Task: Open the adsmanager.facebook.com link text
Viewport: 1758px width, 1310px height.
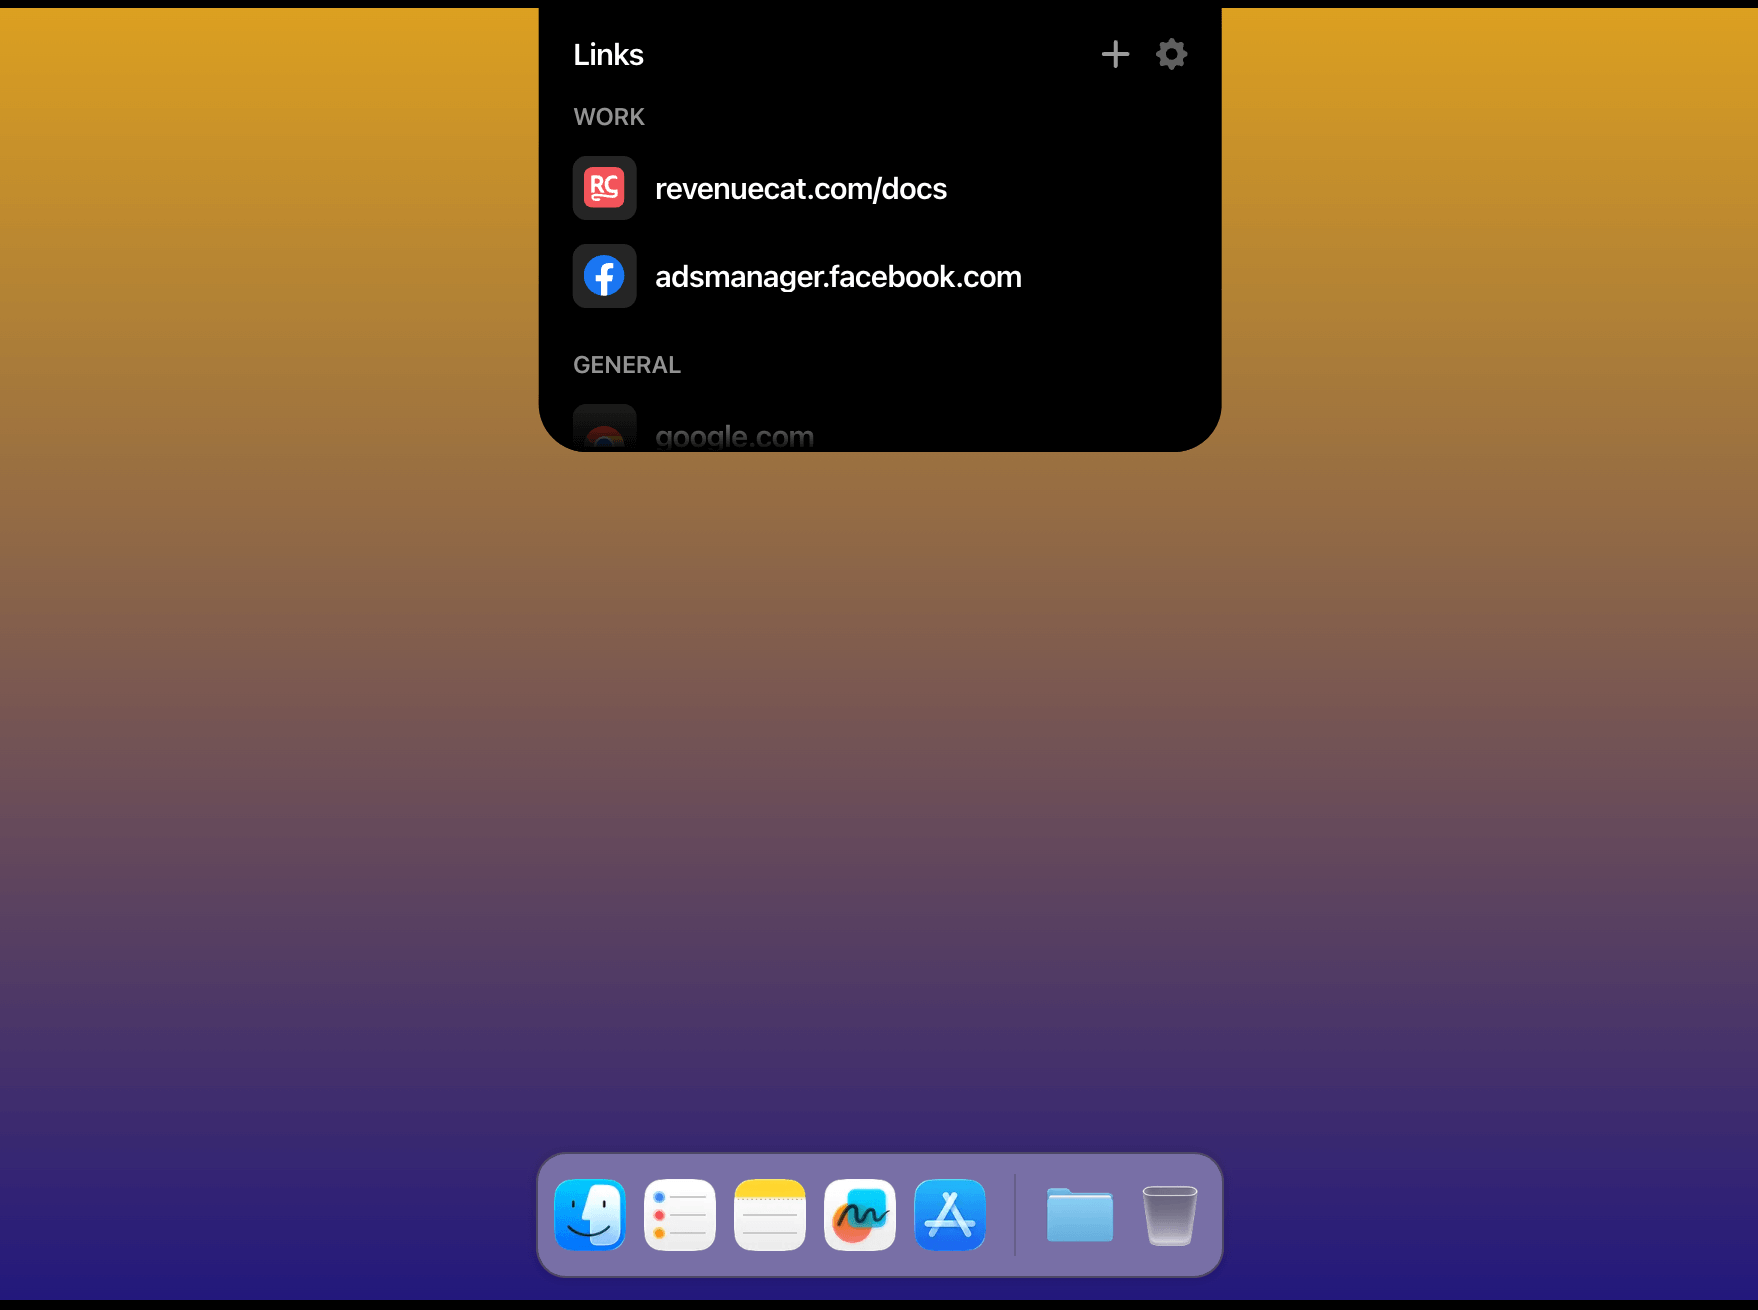Action: coord(838,277)
